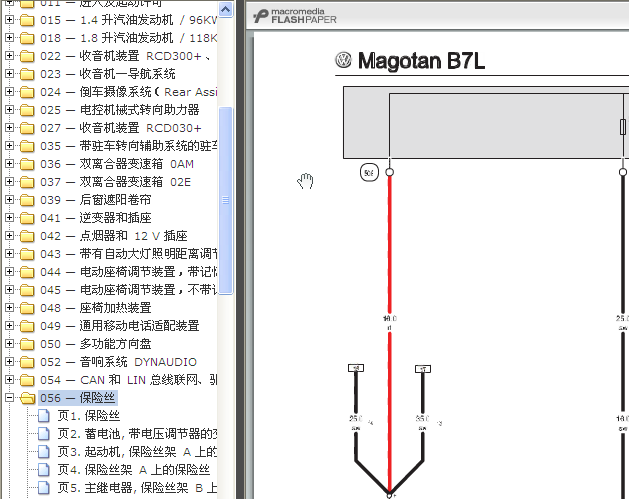Click document icon of 页1. 保险丝

tap(44, 416)
